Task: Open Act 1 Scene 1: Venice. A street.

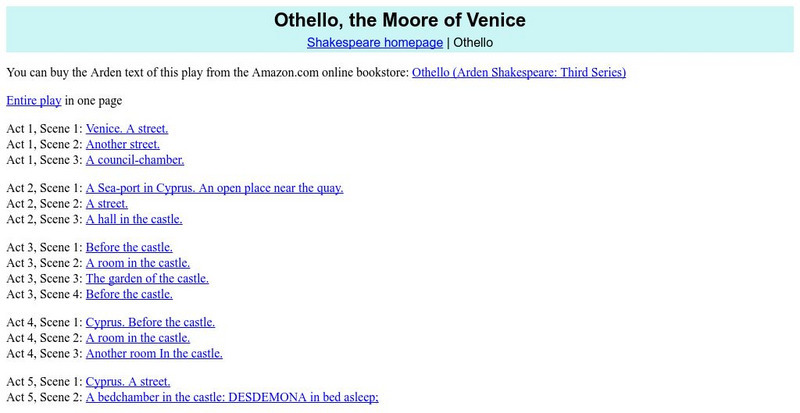Action: pyautogui.click(x=127, y=129)
